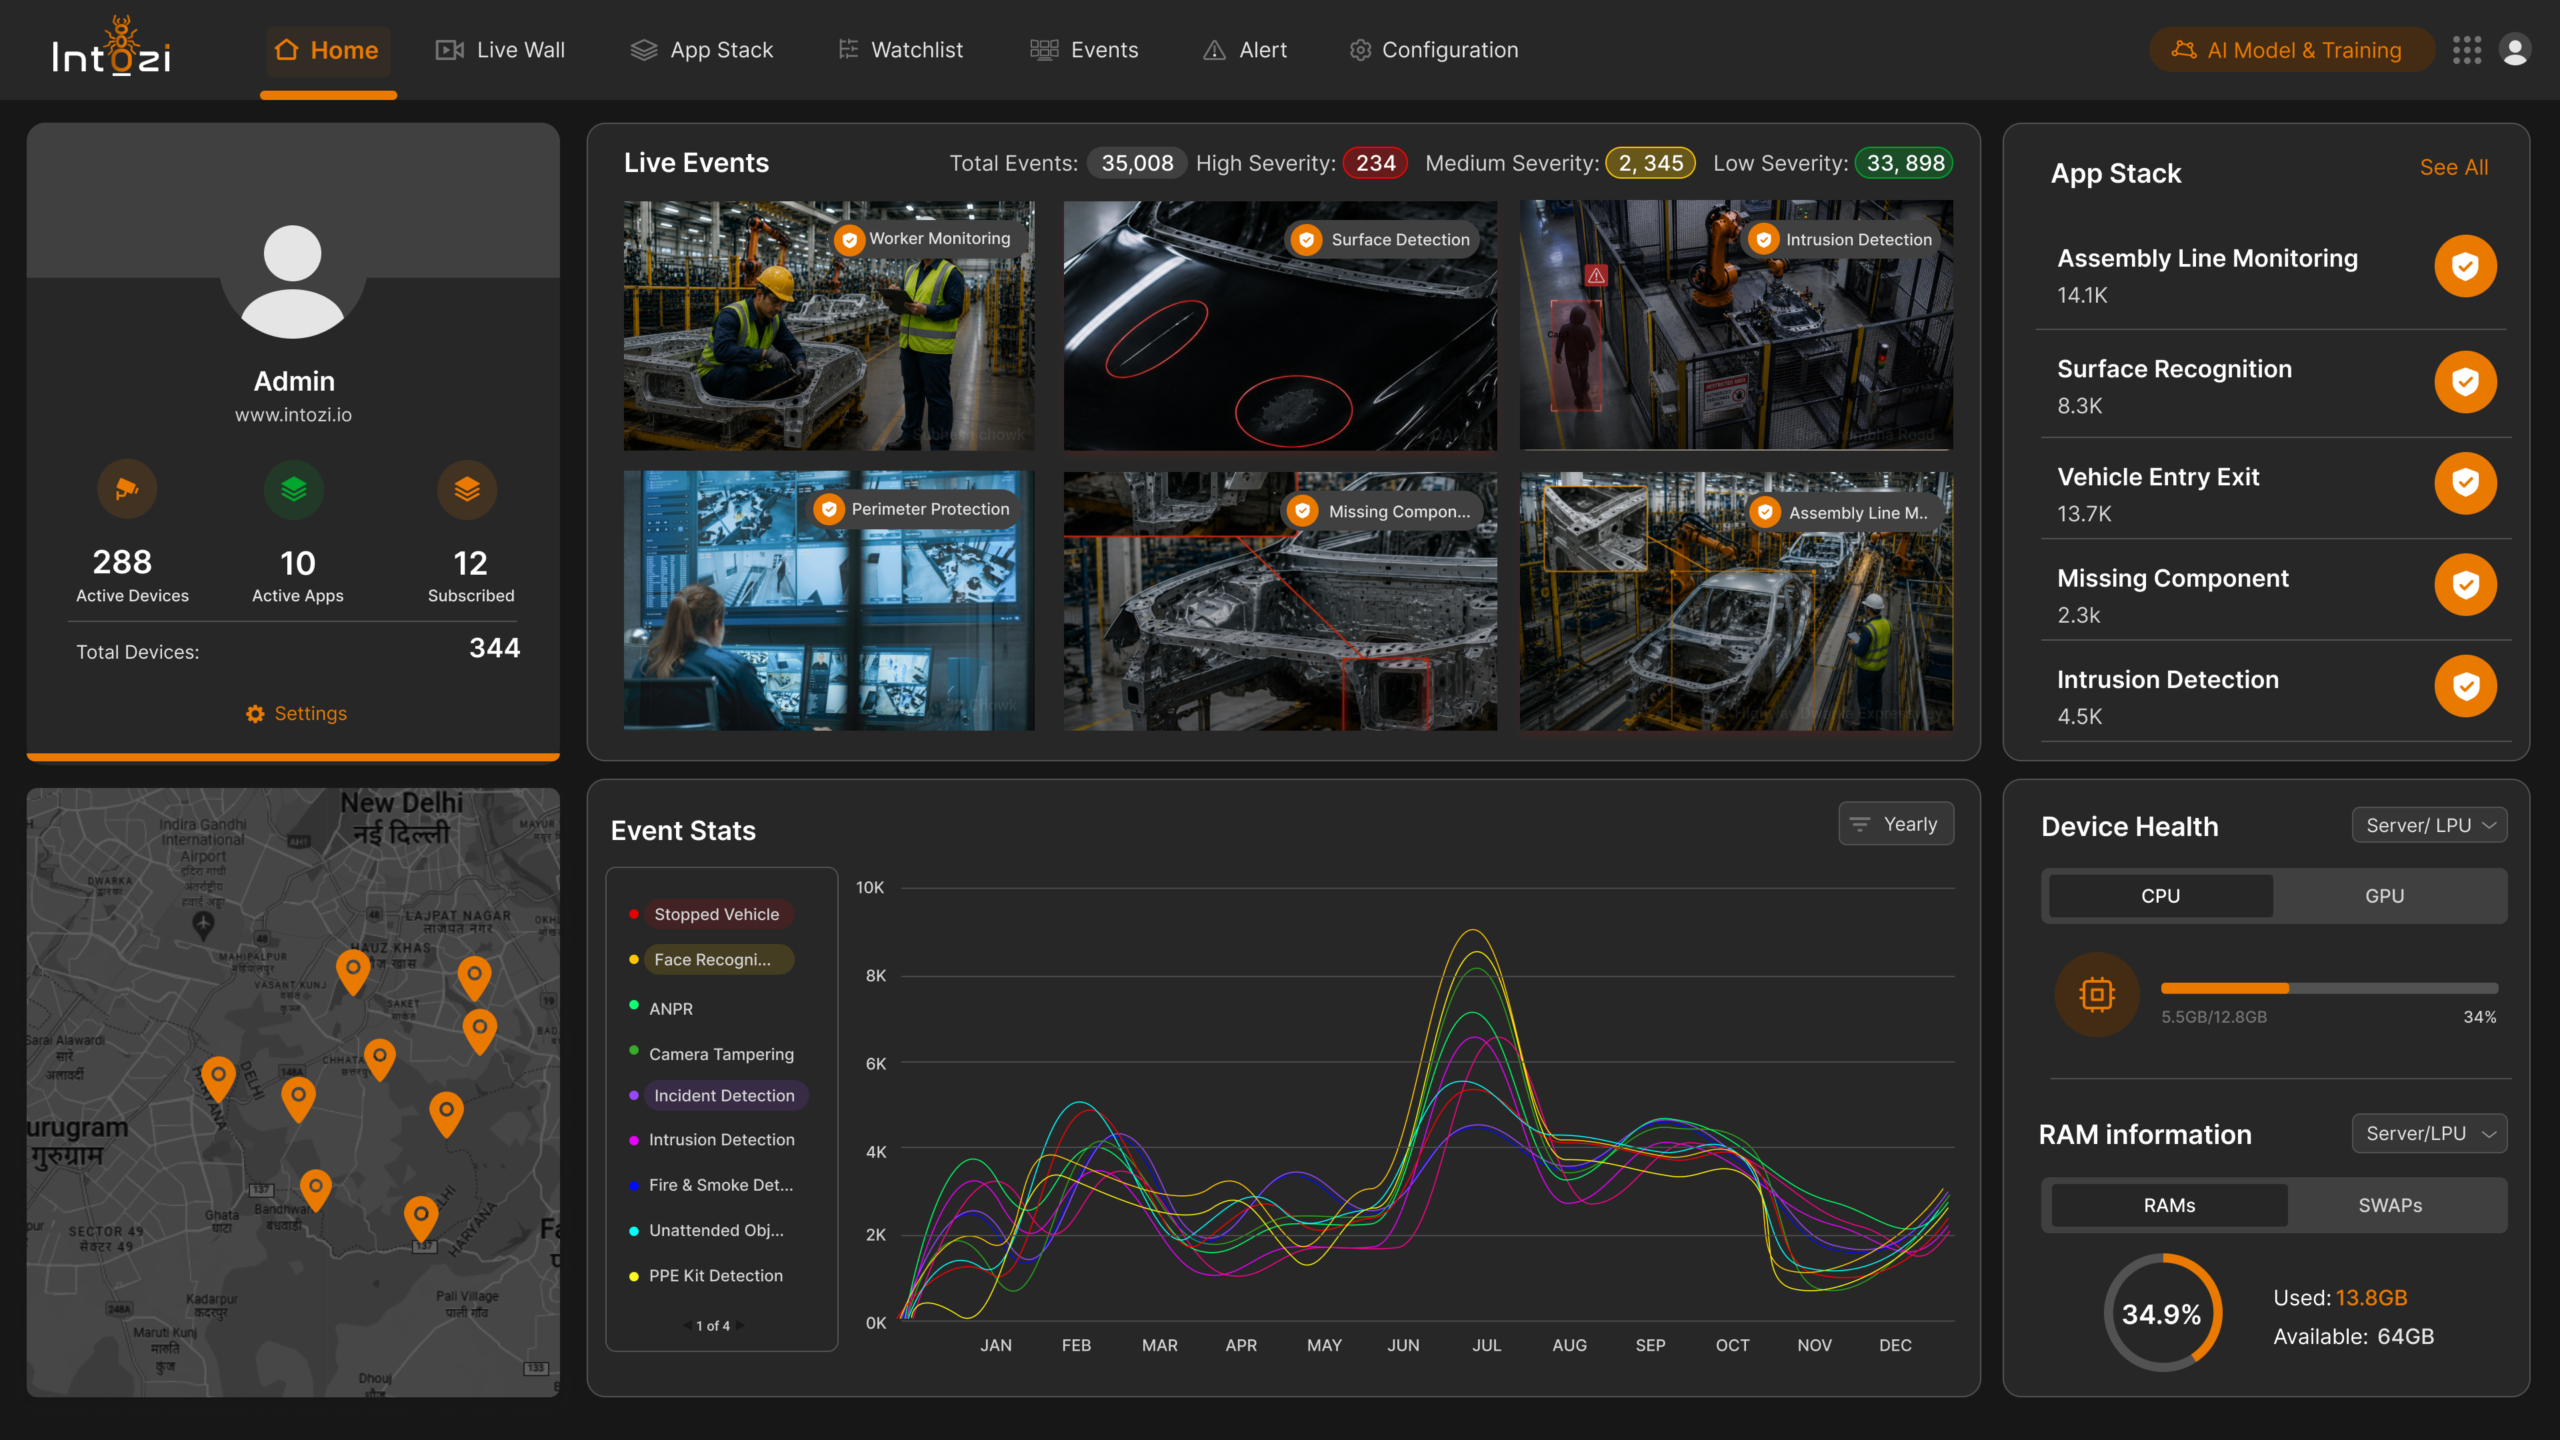The image size is (2560, 1440).
Task: Click the Alert triangle icon
Action: click(1214, 50)
